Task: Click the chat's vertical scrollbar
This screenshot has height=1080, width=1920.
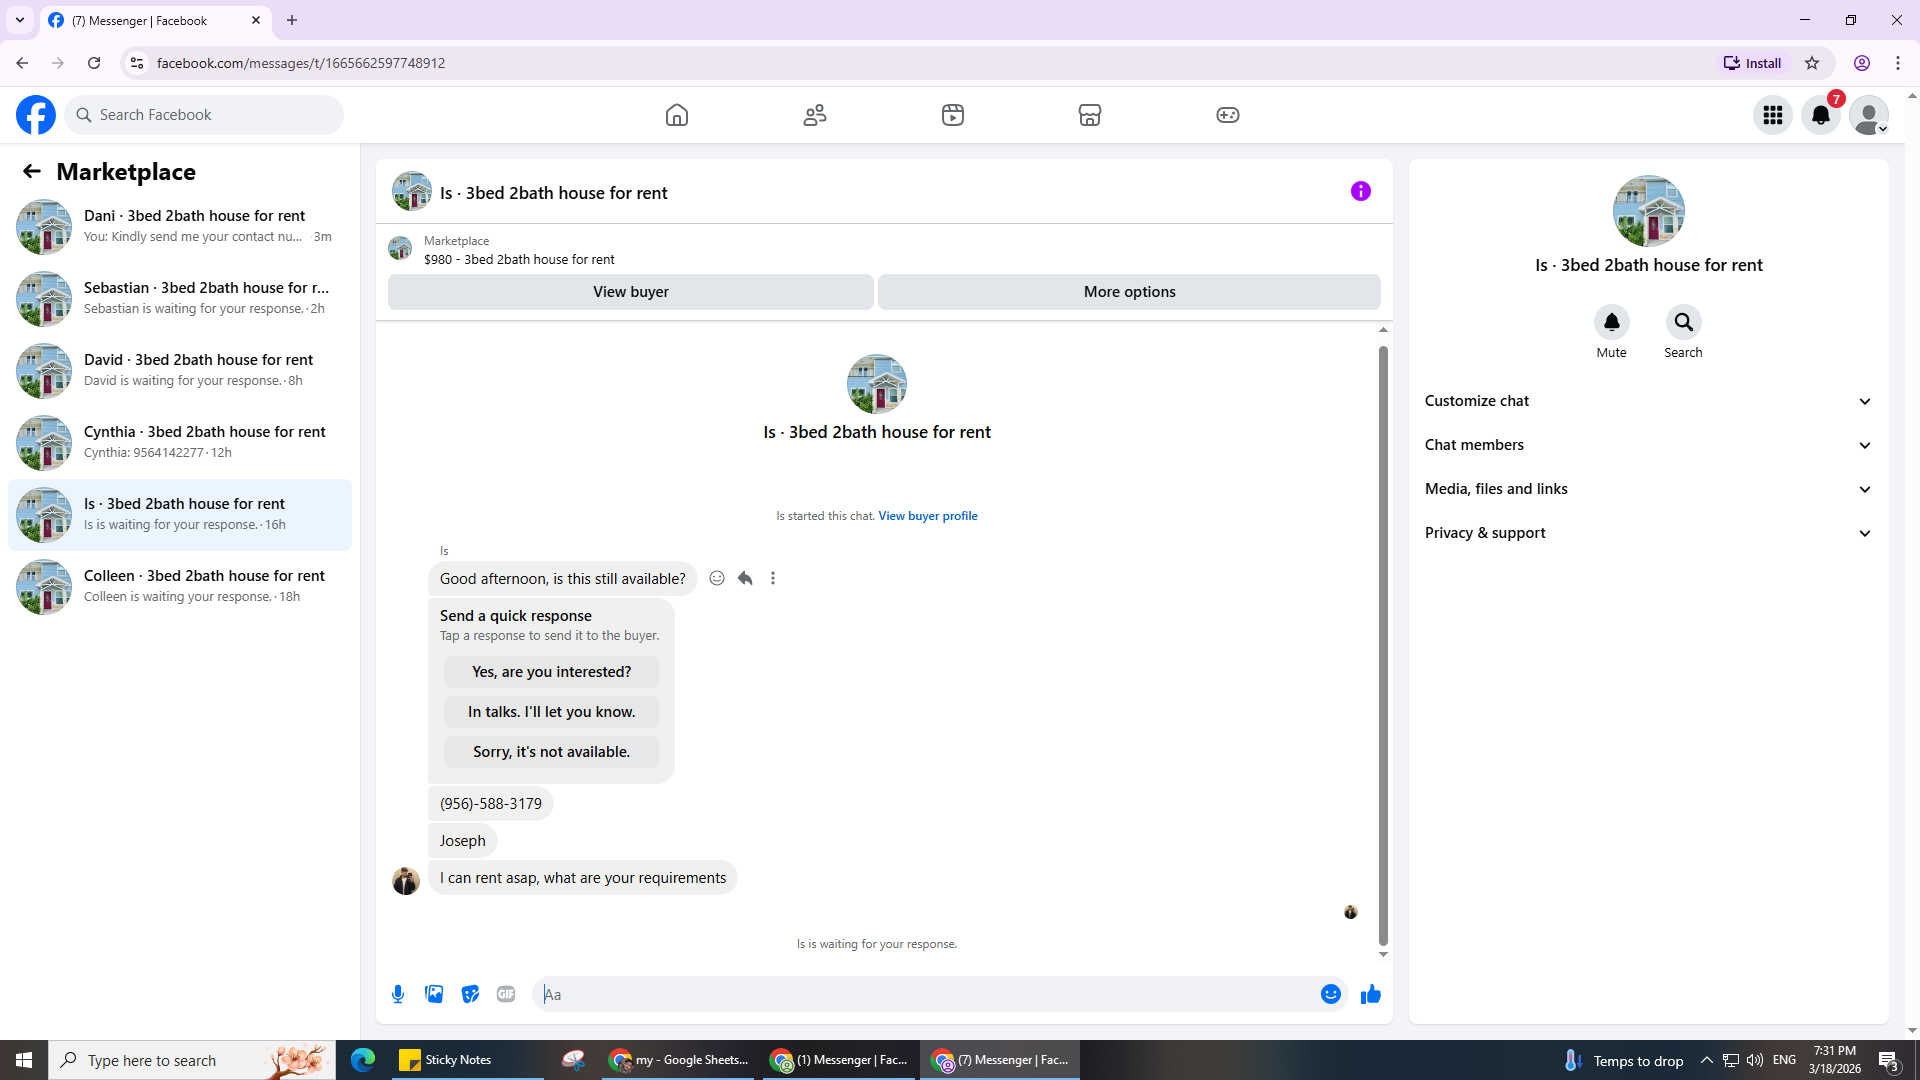Action: pos(1383,645)
